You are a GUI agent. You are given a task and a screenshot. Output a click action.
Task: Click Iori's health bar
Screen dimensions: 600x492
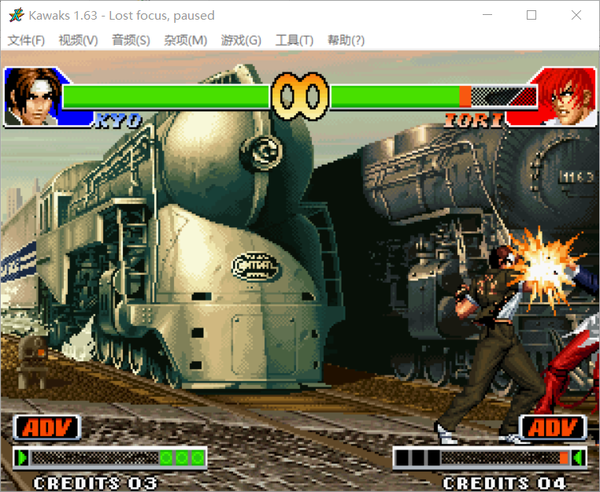pyautogui.click(x=433, y=96)
